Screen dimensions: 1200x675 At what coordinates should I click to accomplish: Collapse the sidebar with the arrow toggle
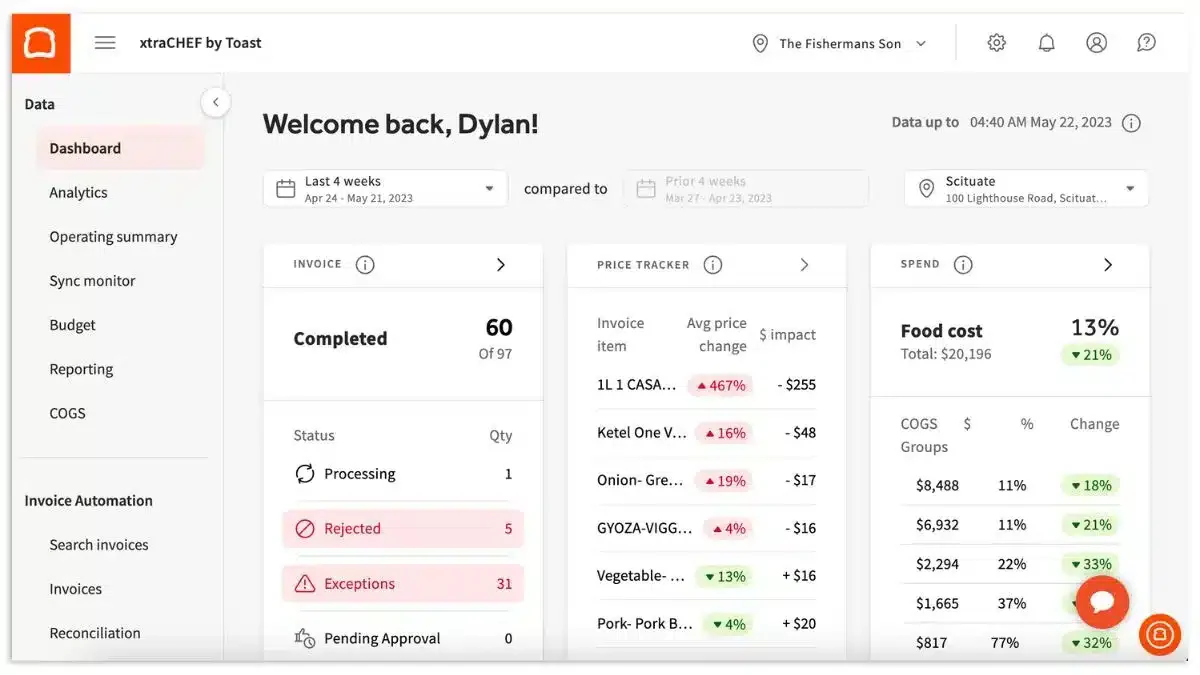[215, 102]
